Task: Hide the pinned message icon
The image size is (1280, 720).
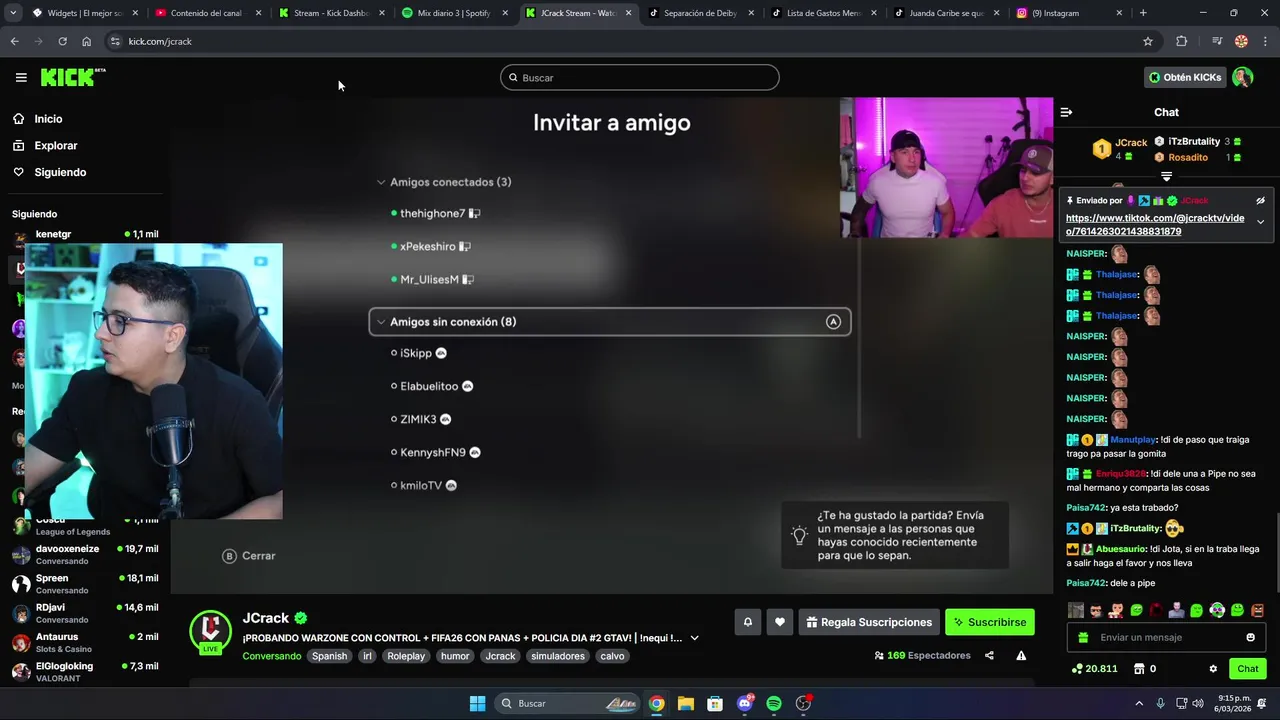Action: click(x=1260, y=200)
